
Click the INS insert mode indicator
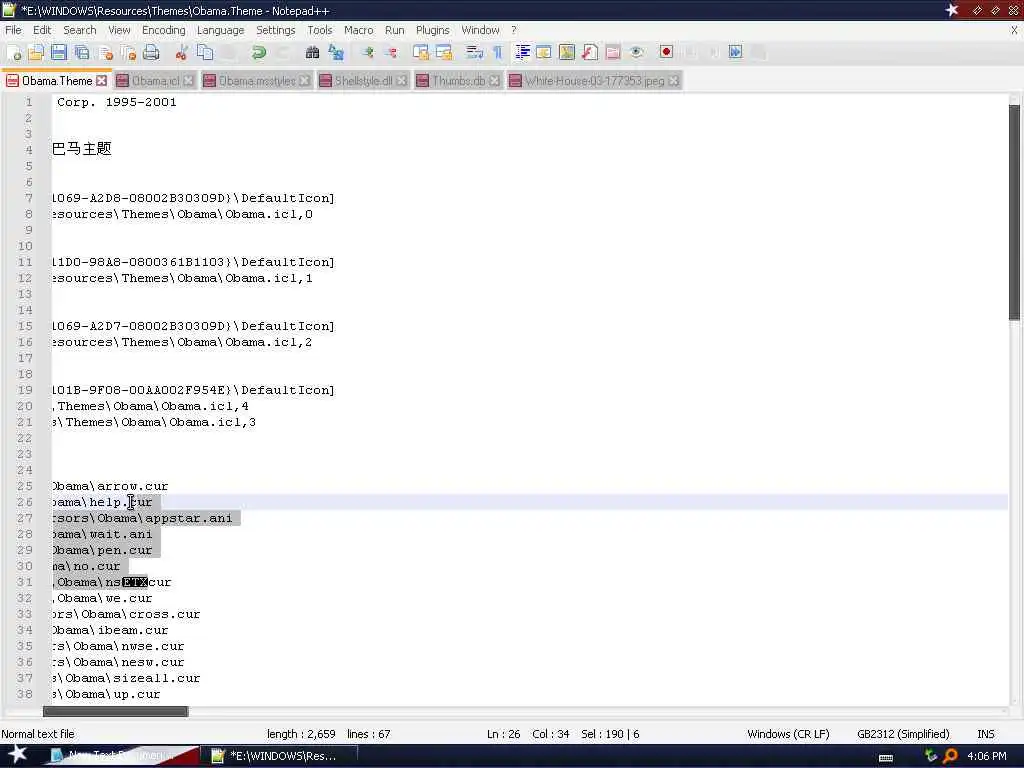click(985, 734)
